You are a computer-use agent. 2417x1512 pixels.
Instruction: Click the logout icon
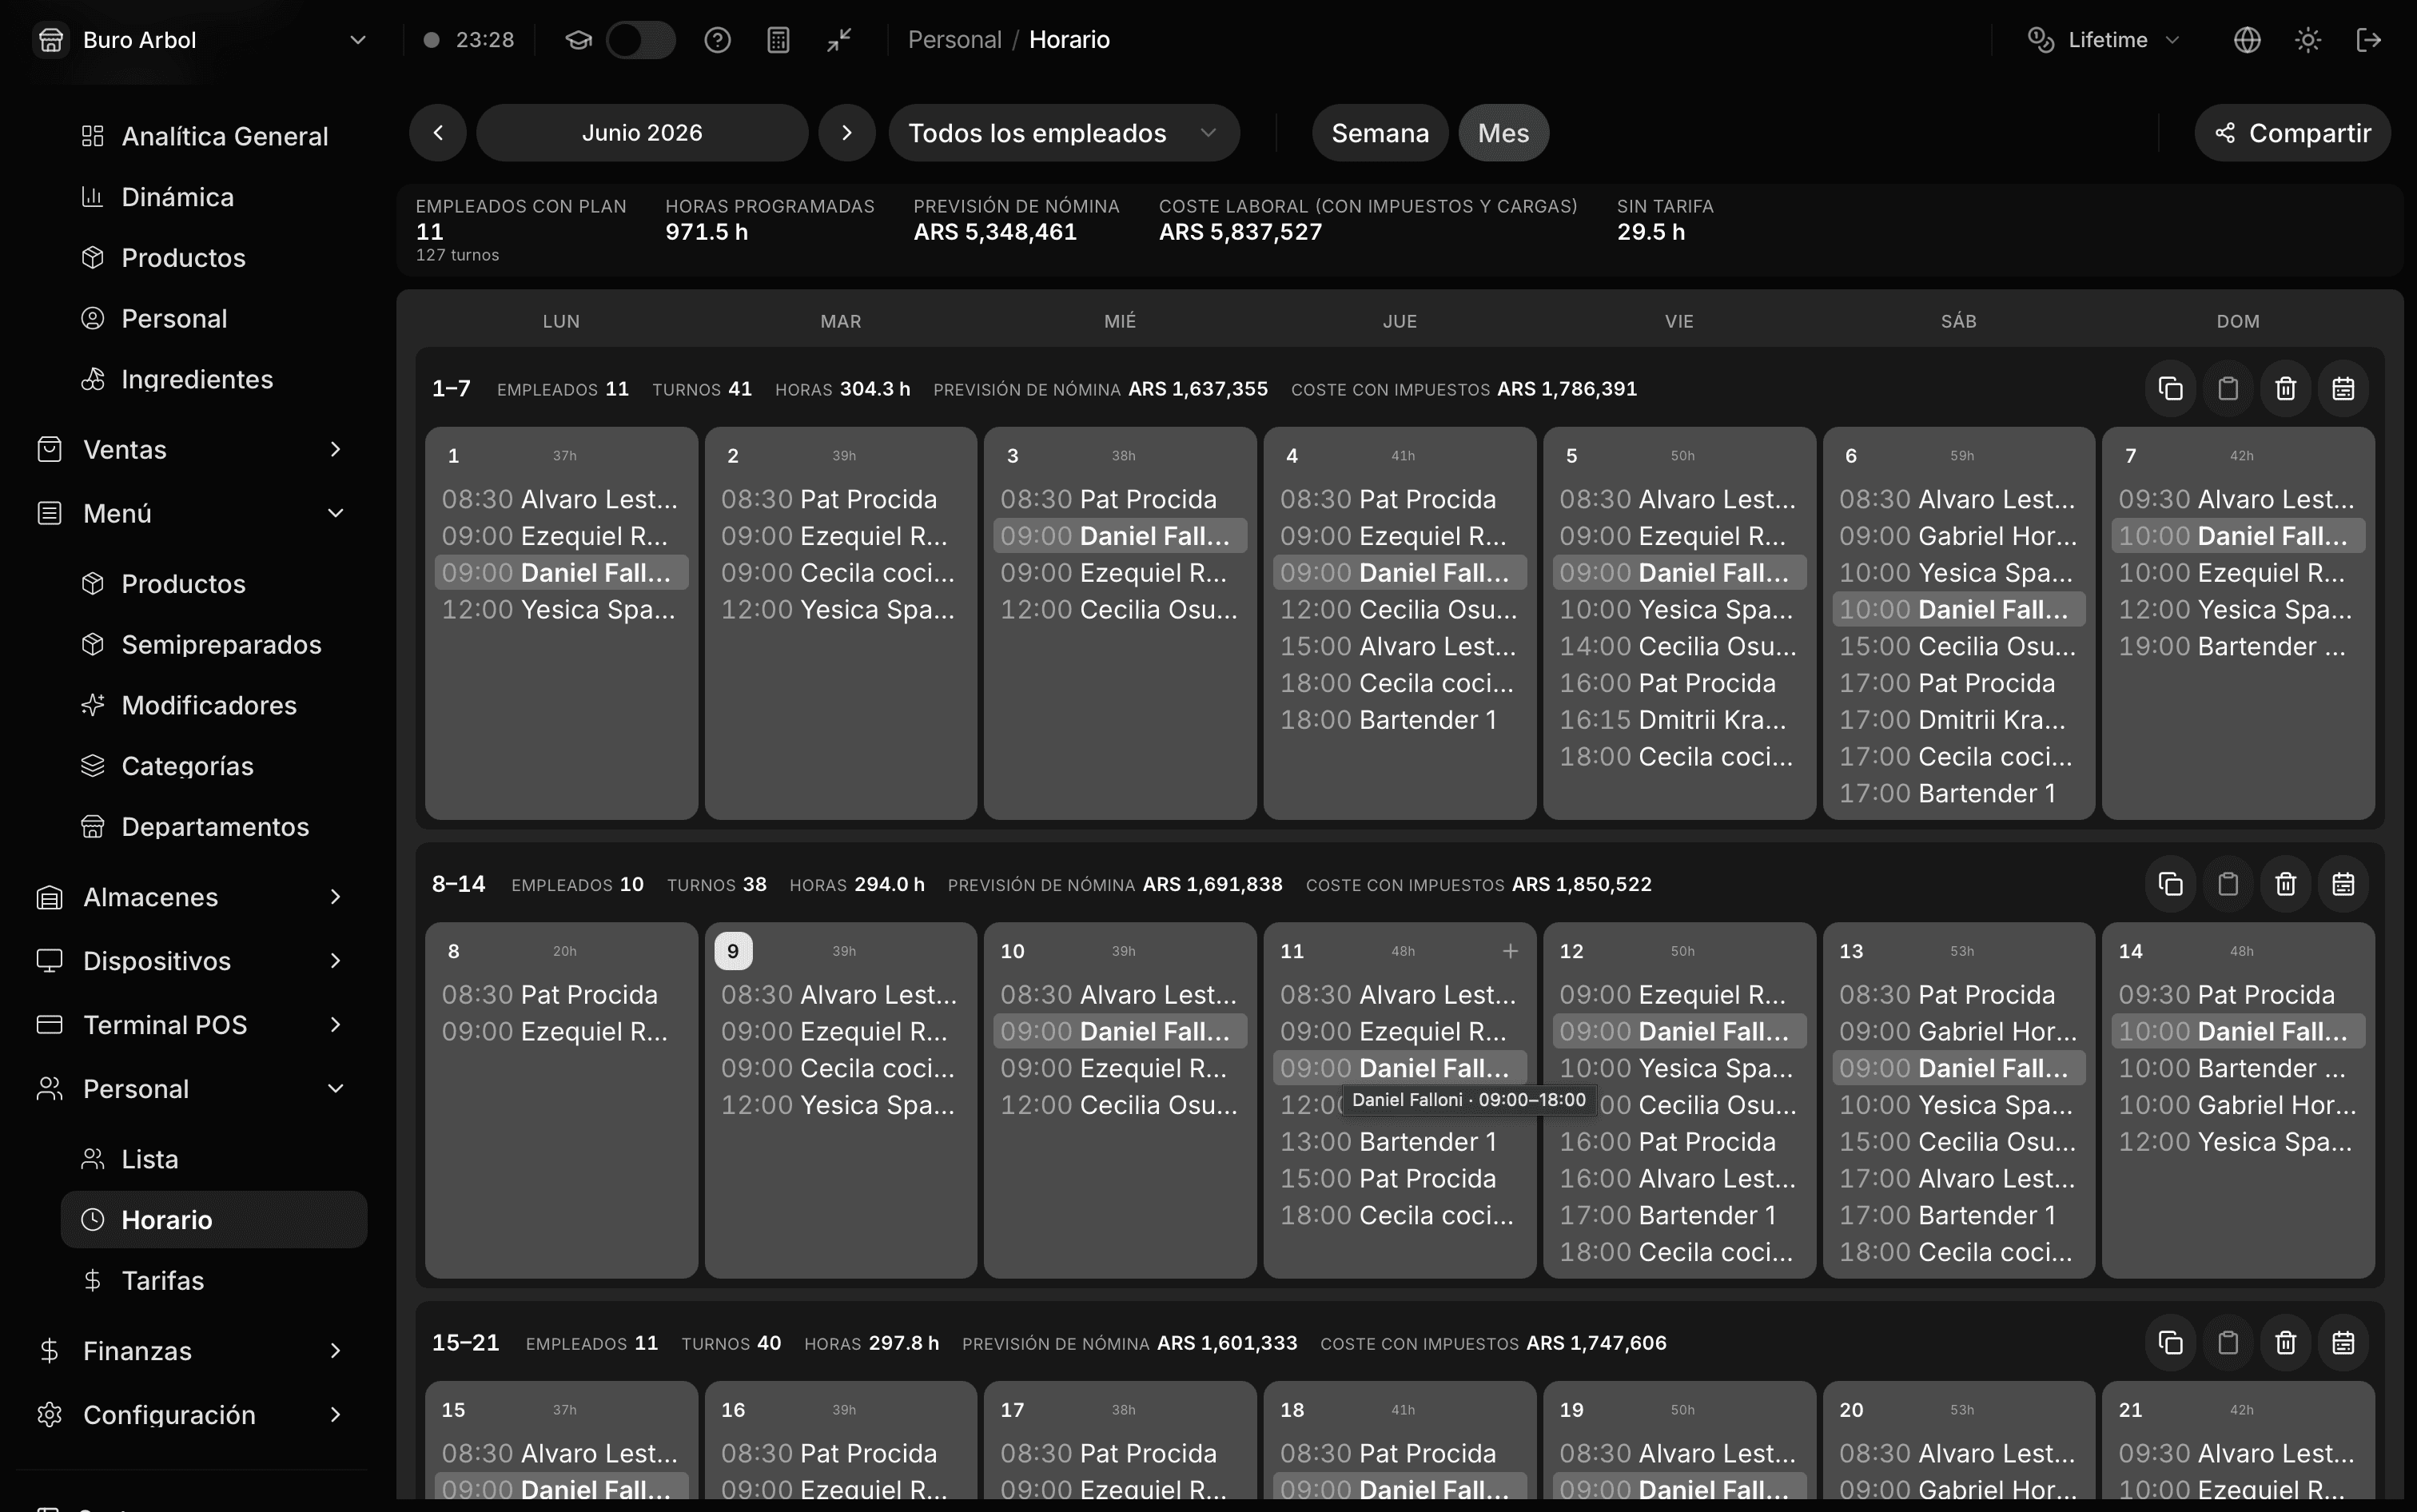click(2368, 40)
